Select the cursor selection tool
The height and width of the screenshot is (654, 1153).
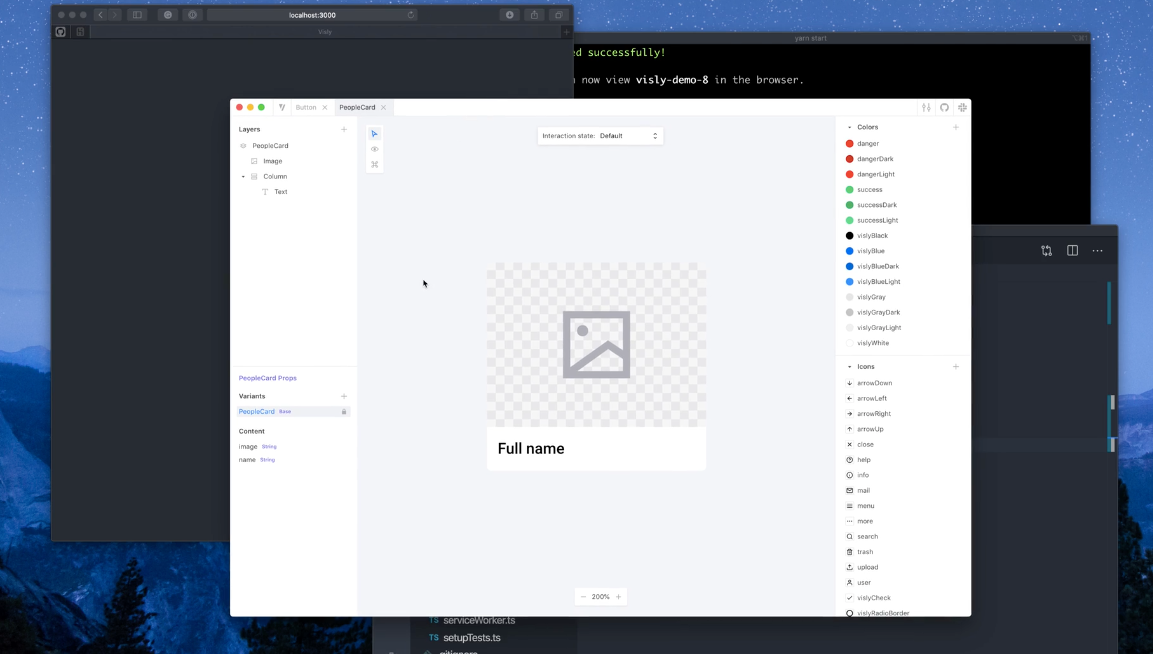point(374,133)
